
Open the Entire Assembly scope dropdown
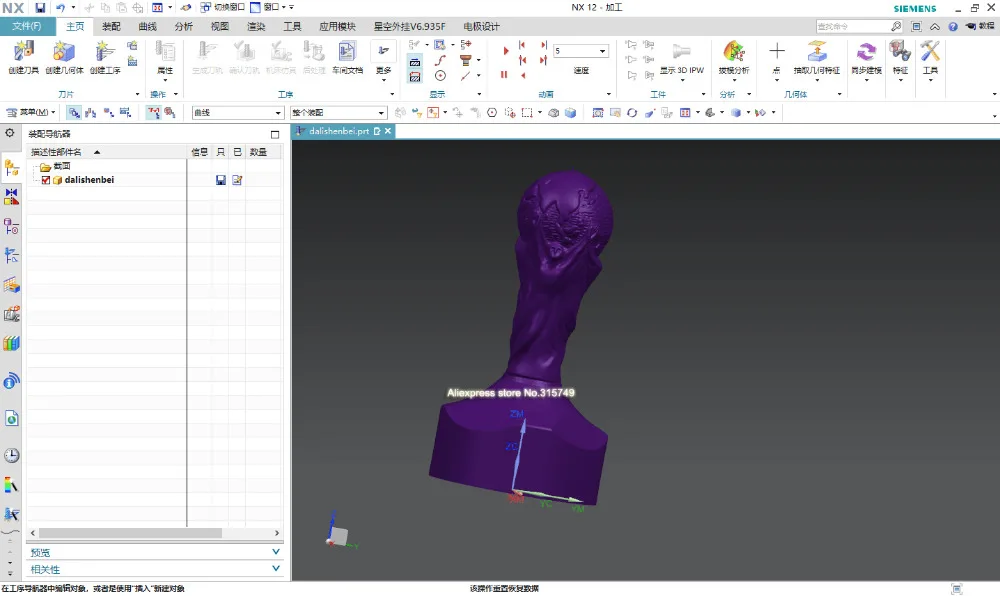pos(339,113)
